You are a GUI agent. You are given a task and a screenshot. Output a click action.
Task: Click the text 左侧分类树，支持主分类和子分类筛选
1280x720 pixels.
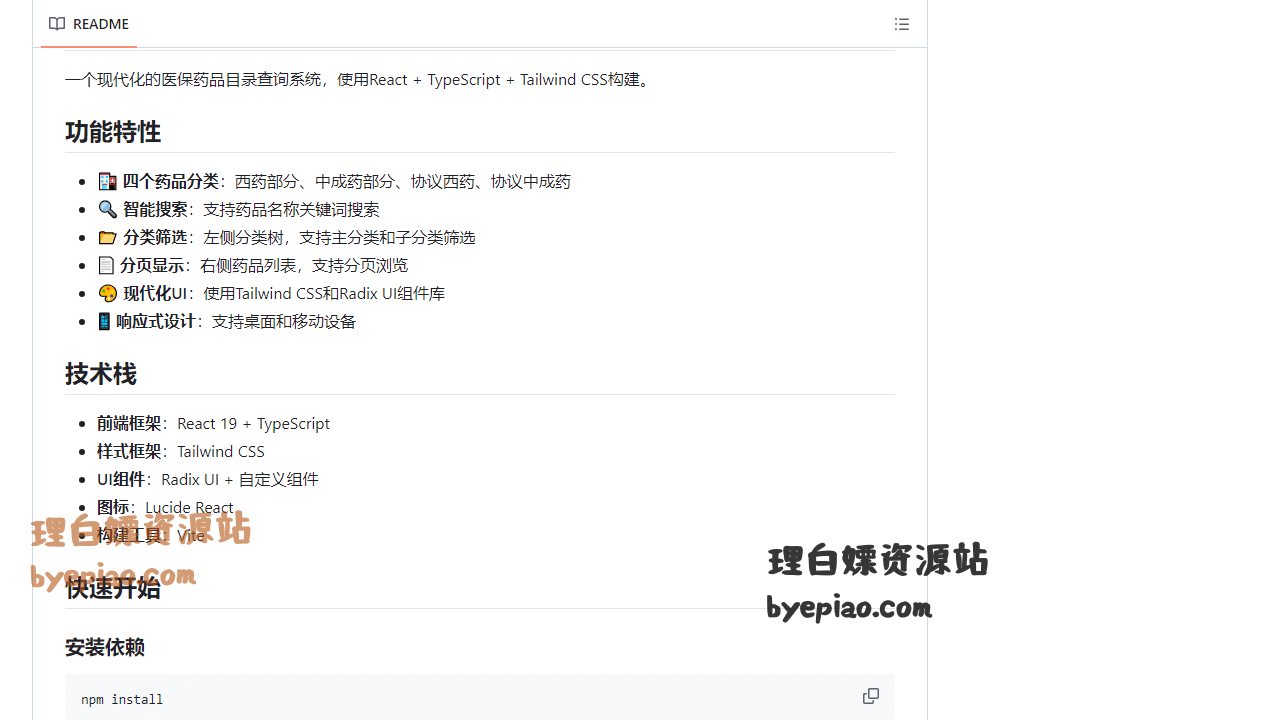coord(339,237)
